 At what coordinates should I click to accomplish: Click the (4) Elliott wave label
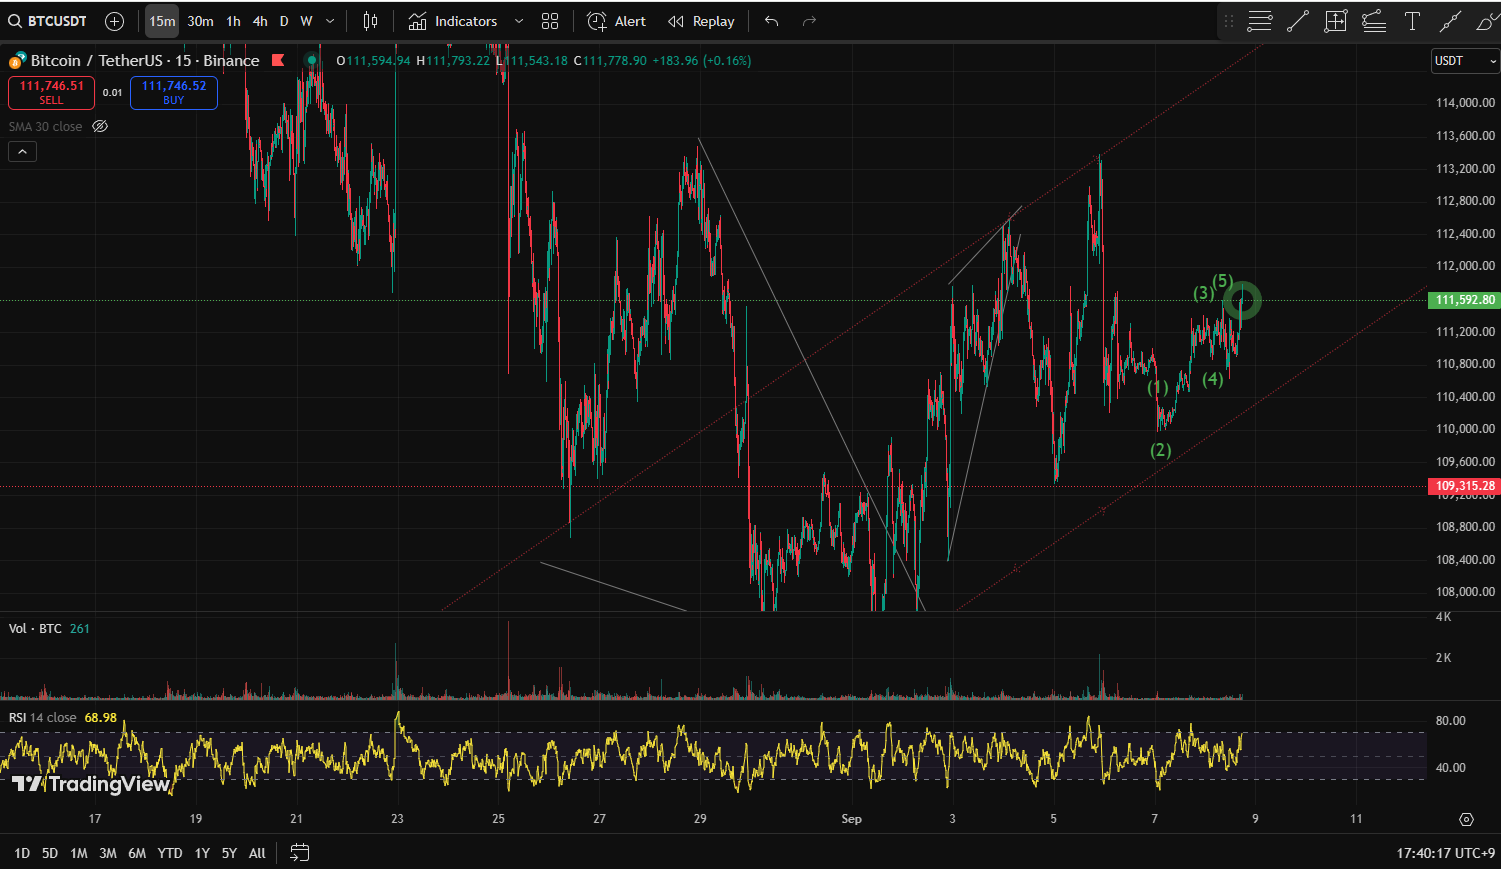click(x=1213, y=379)
